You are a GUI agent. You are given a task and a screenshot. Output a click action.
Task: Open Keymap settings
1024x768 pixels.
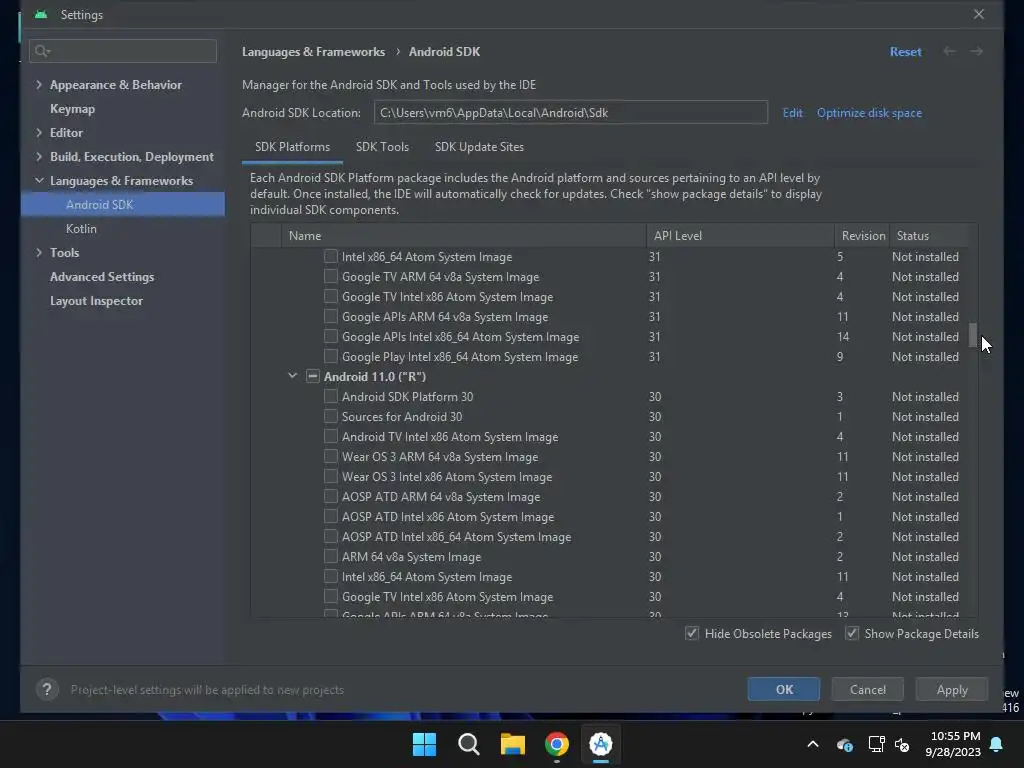tap(72, 109)
